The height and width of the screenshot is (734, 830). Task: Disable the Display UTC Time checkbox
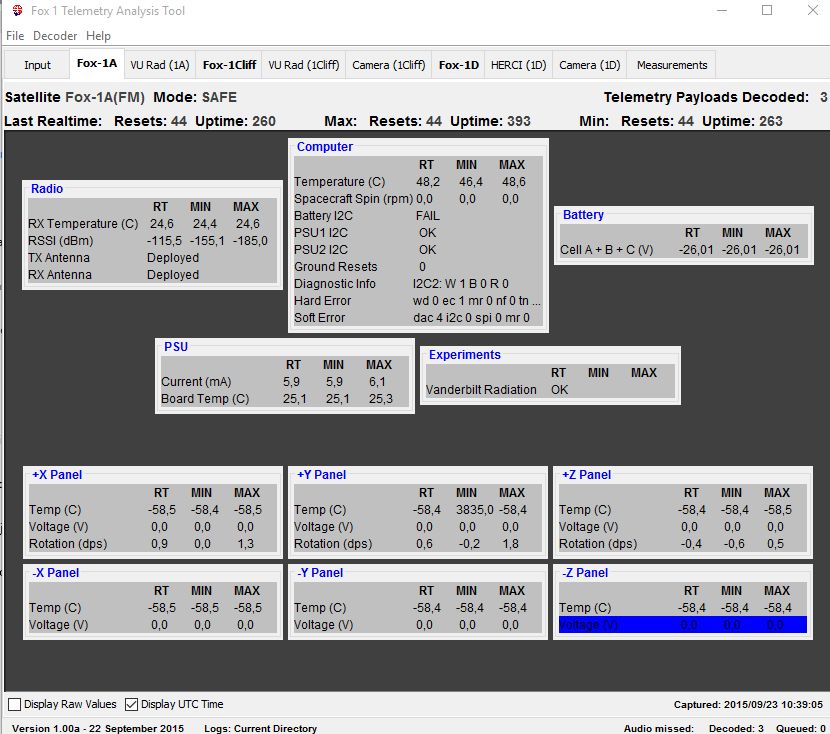click(134, 704)
